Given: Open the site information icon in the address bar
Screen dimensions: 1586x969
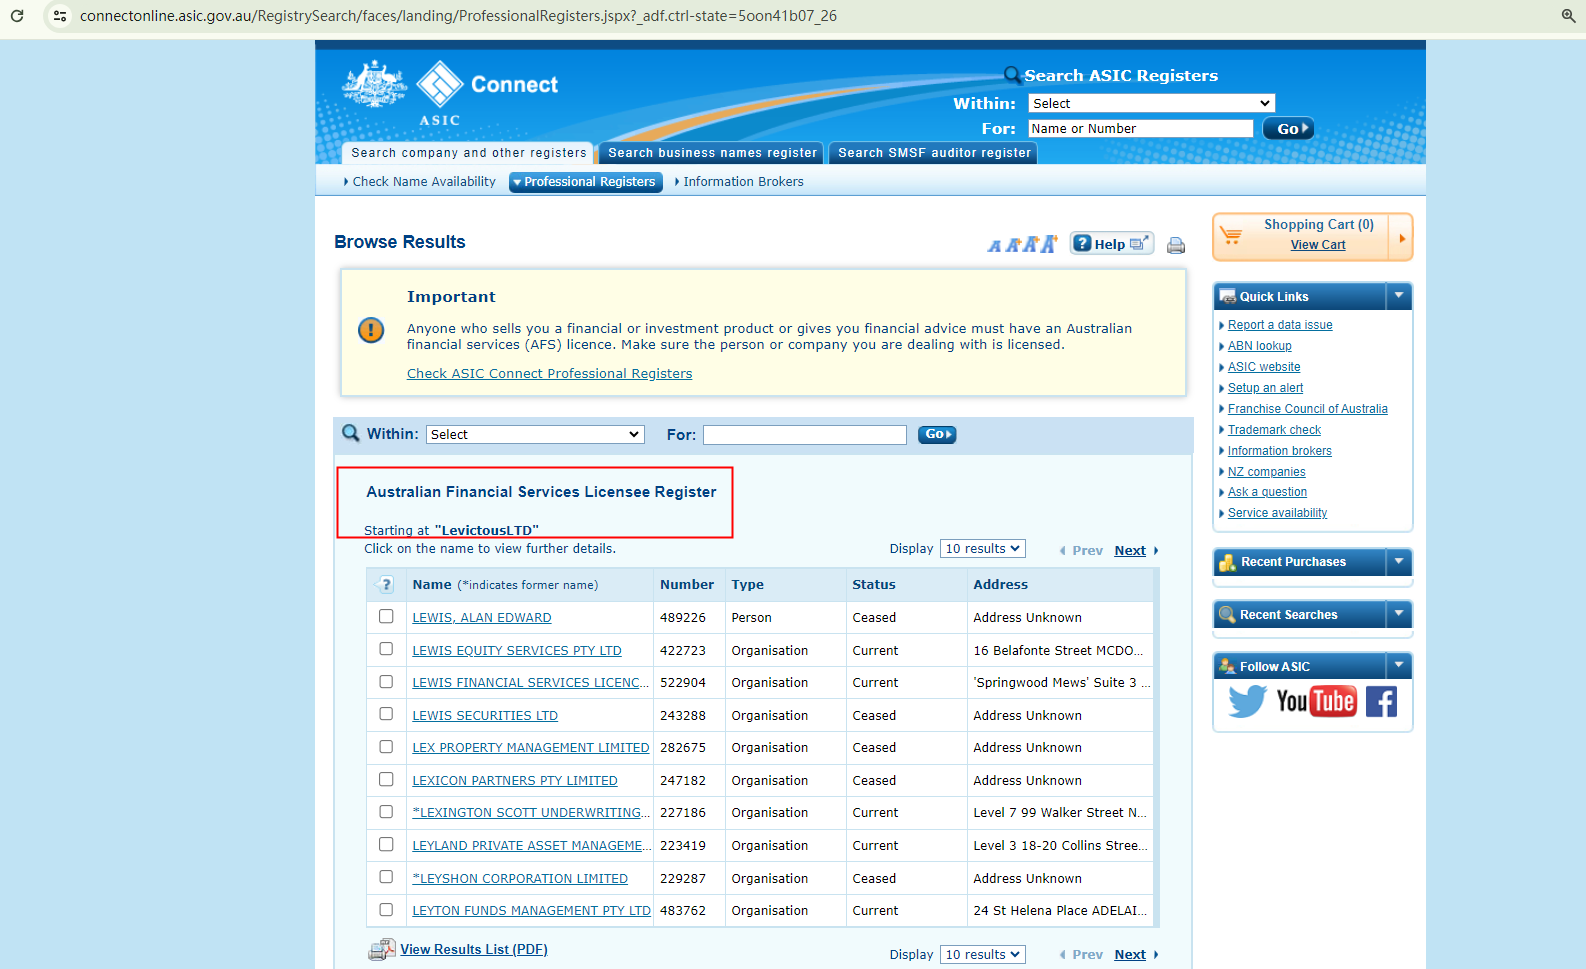Looking at the screenshot, I should pos(60,16).
